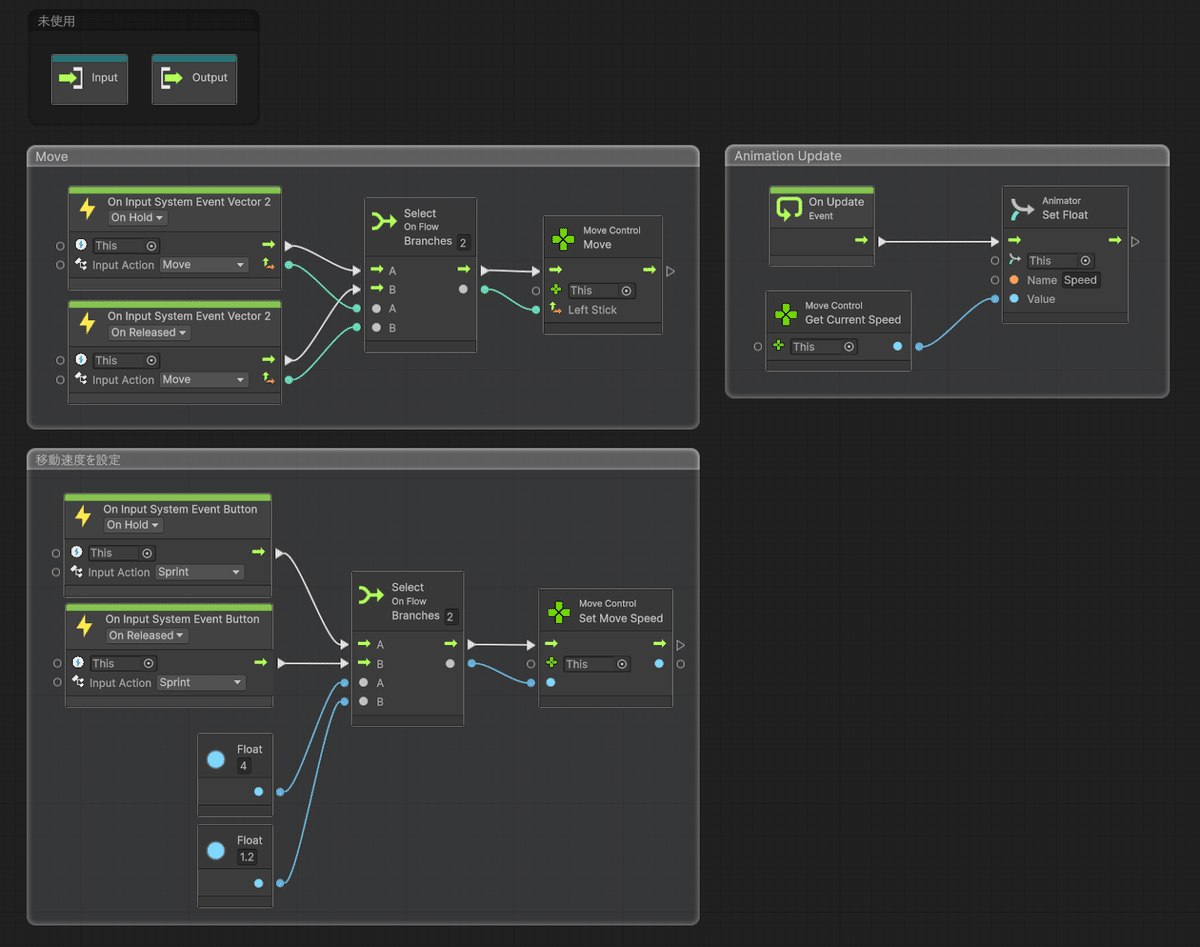Screen dimensions: 1200x947
Task: Click This target field in Animator Set Float node
Action: tap(1060, 261)
